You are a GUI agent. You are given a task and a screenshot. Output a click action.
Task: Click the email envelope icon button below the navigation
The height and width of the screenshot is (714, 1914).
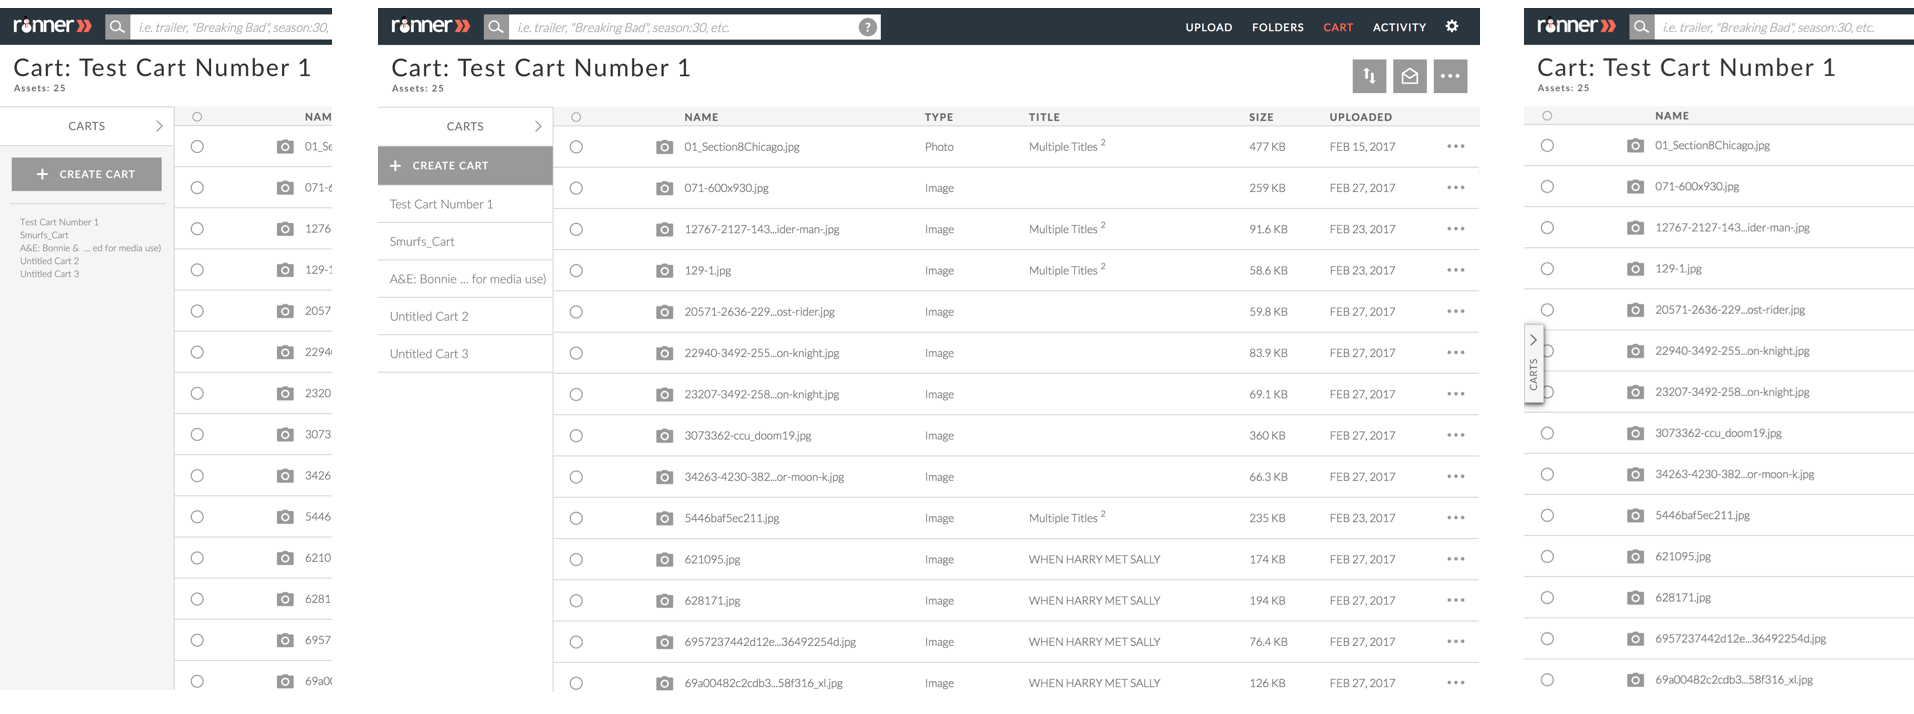(1410, 76)
